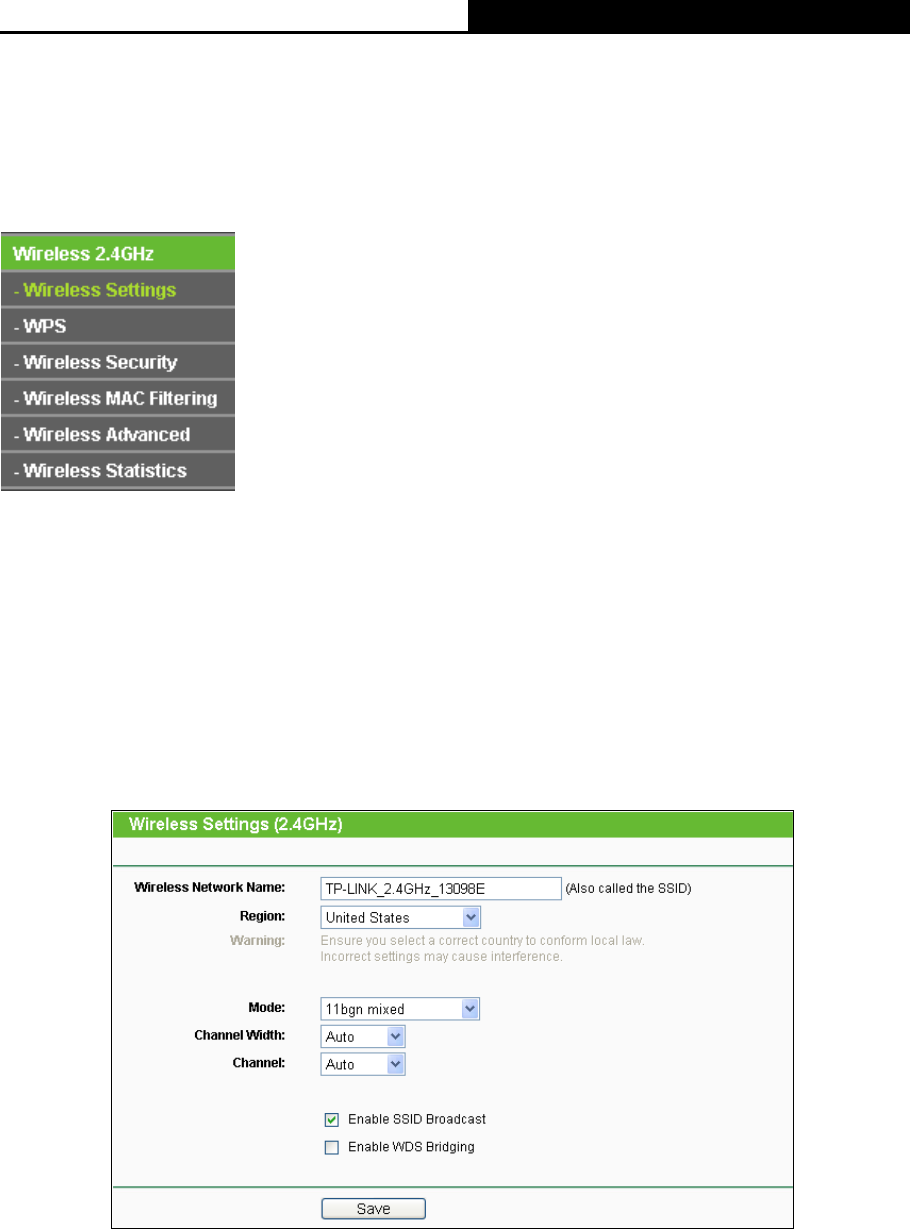The width and height of the screenshot is (910, 1229).
Task: View Wireless Statistics page
Action: pyautogui.click(x=117, y=470)
